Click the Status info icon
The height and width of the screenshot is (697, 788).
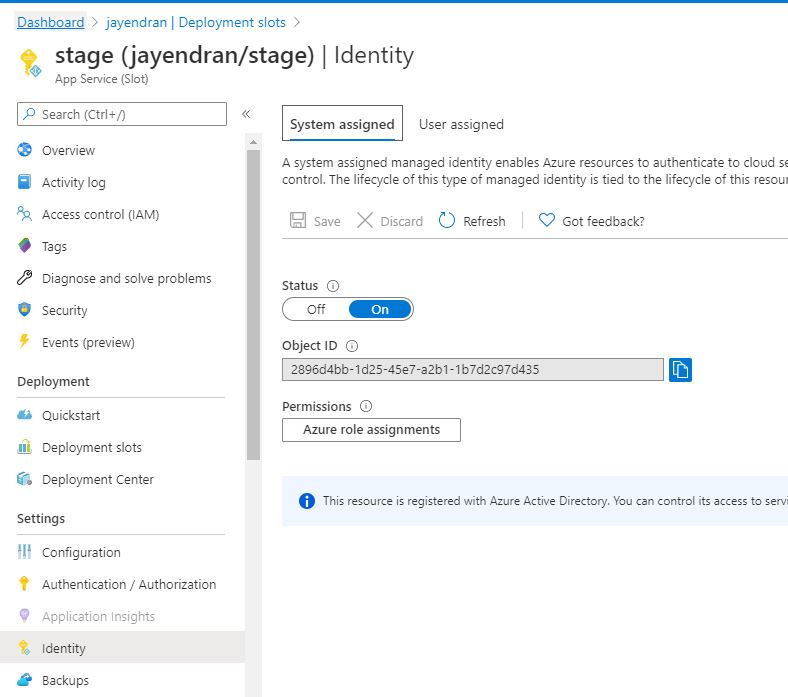click(x=333, y=286)
